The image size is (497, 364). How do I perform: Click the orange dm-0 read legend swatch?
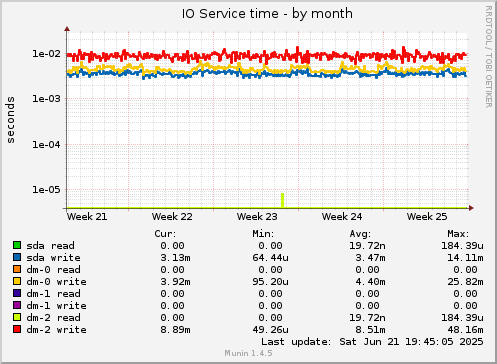17,269
